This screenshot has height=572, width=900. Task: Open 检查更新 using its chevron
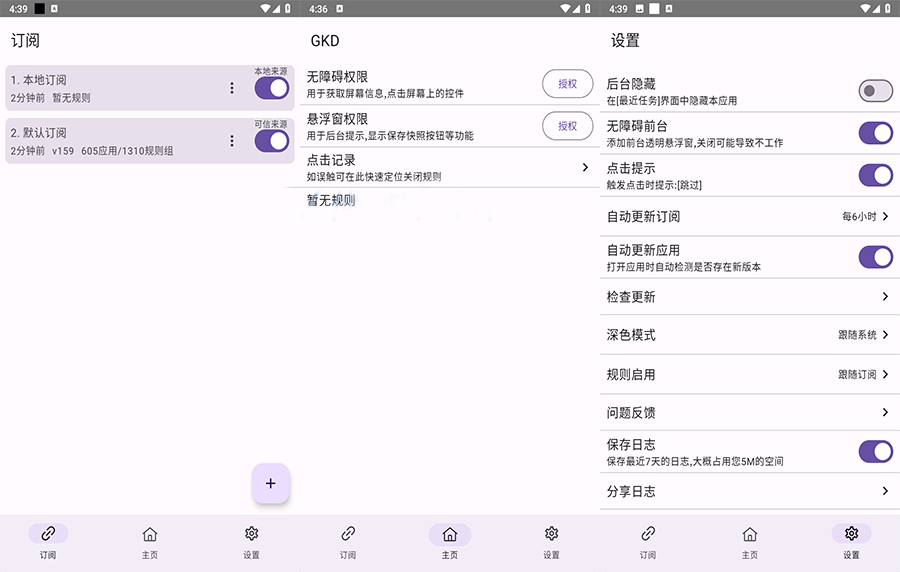(885, 296)
